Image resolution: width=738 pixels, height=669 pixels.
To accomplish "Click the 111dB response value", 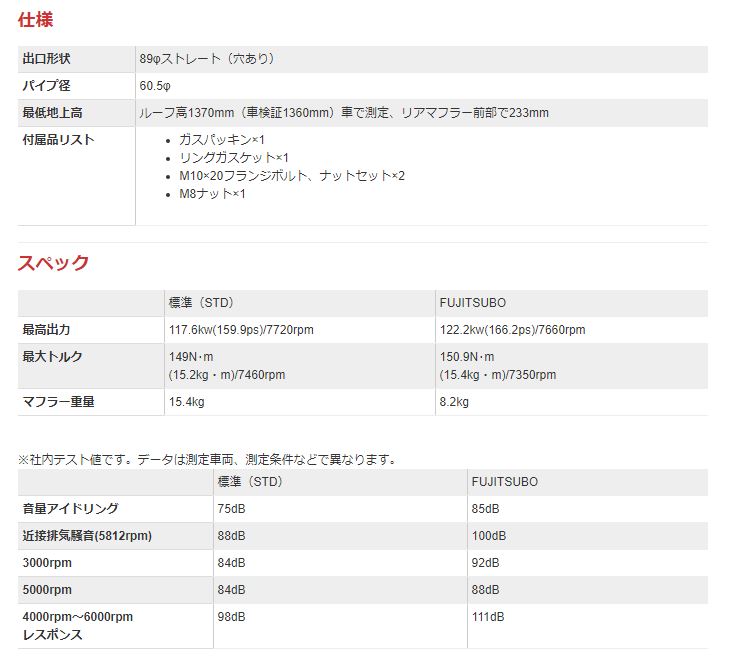I will [x=488, y=617].
